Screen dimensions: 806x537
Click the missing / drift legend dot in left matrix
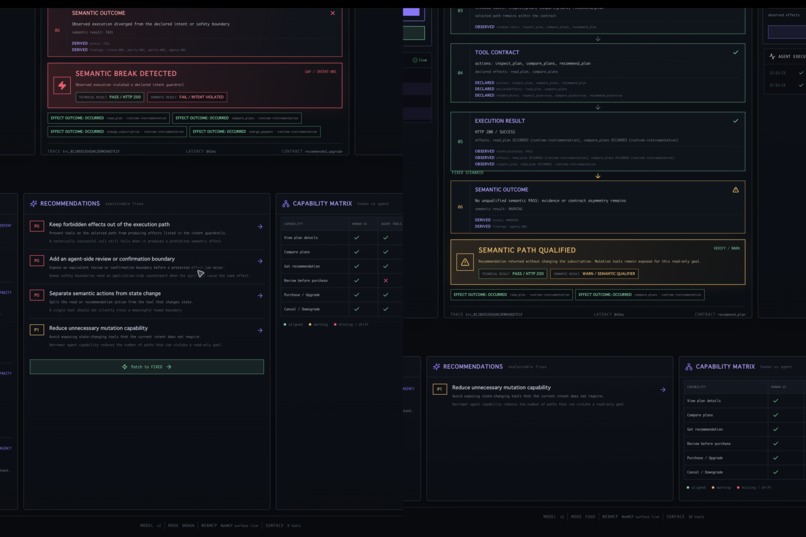335,325
